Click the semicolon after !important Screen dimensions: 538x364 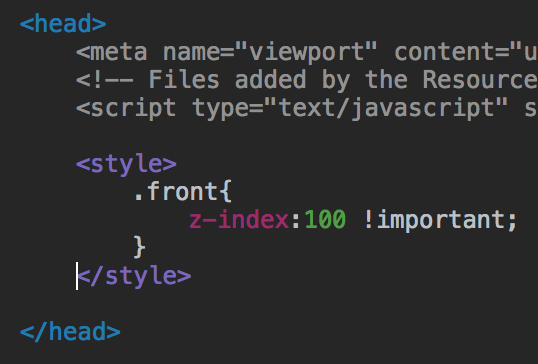(x=512, y=222)
